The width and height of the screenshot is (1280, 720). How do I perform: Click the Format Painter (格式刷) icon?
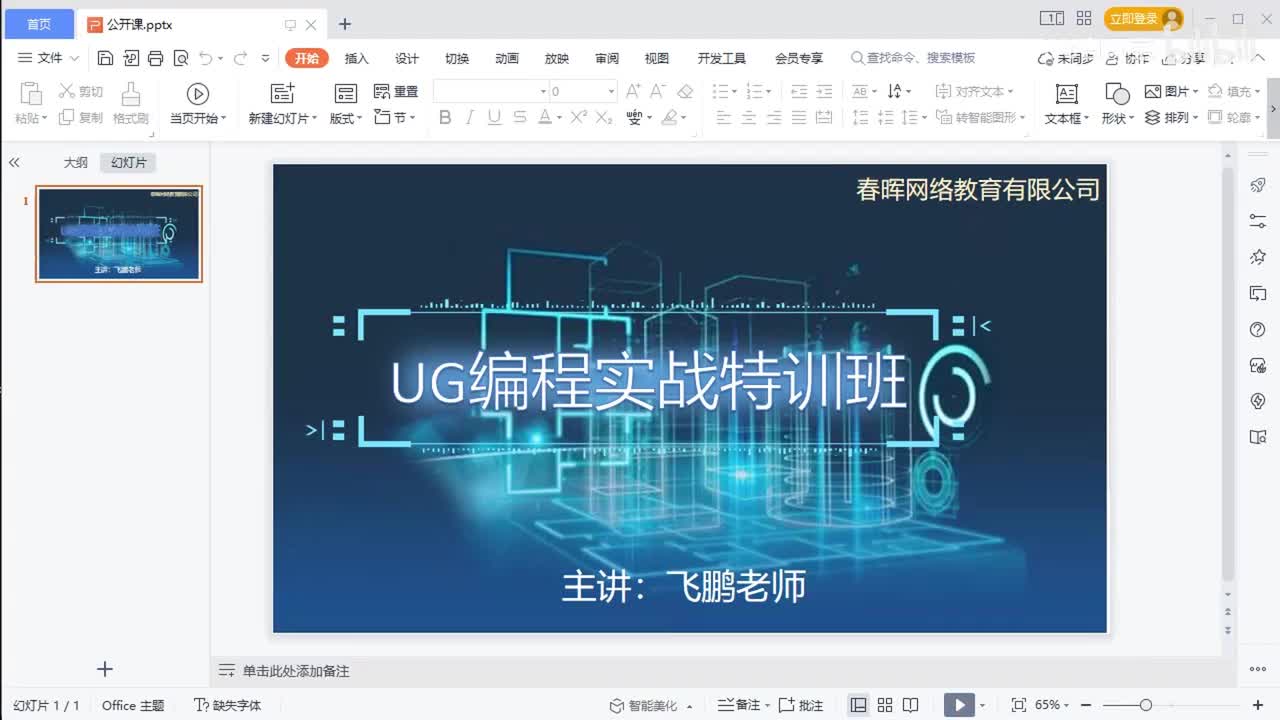130,93
